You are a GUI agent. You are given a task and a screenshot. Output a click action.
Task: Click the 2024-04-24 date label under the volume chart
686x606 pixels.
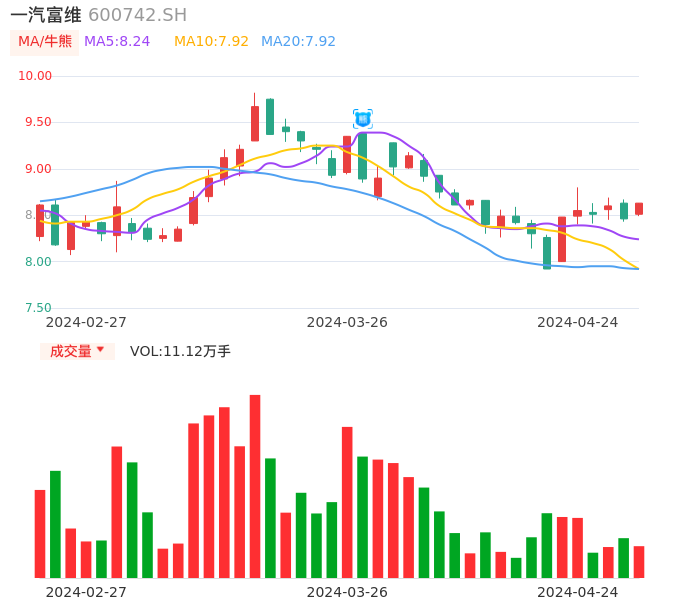pyautogui.click(x=577, y=592)
